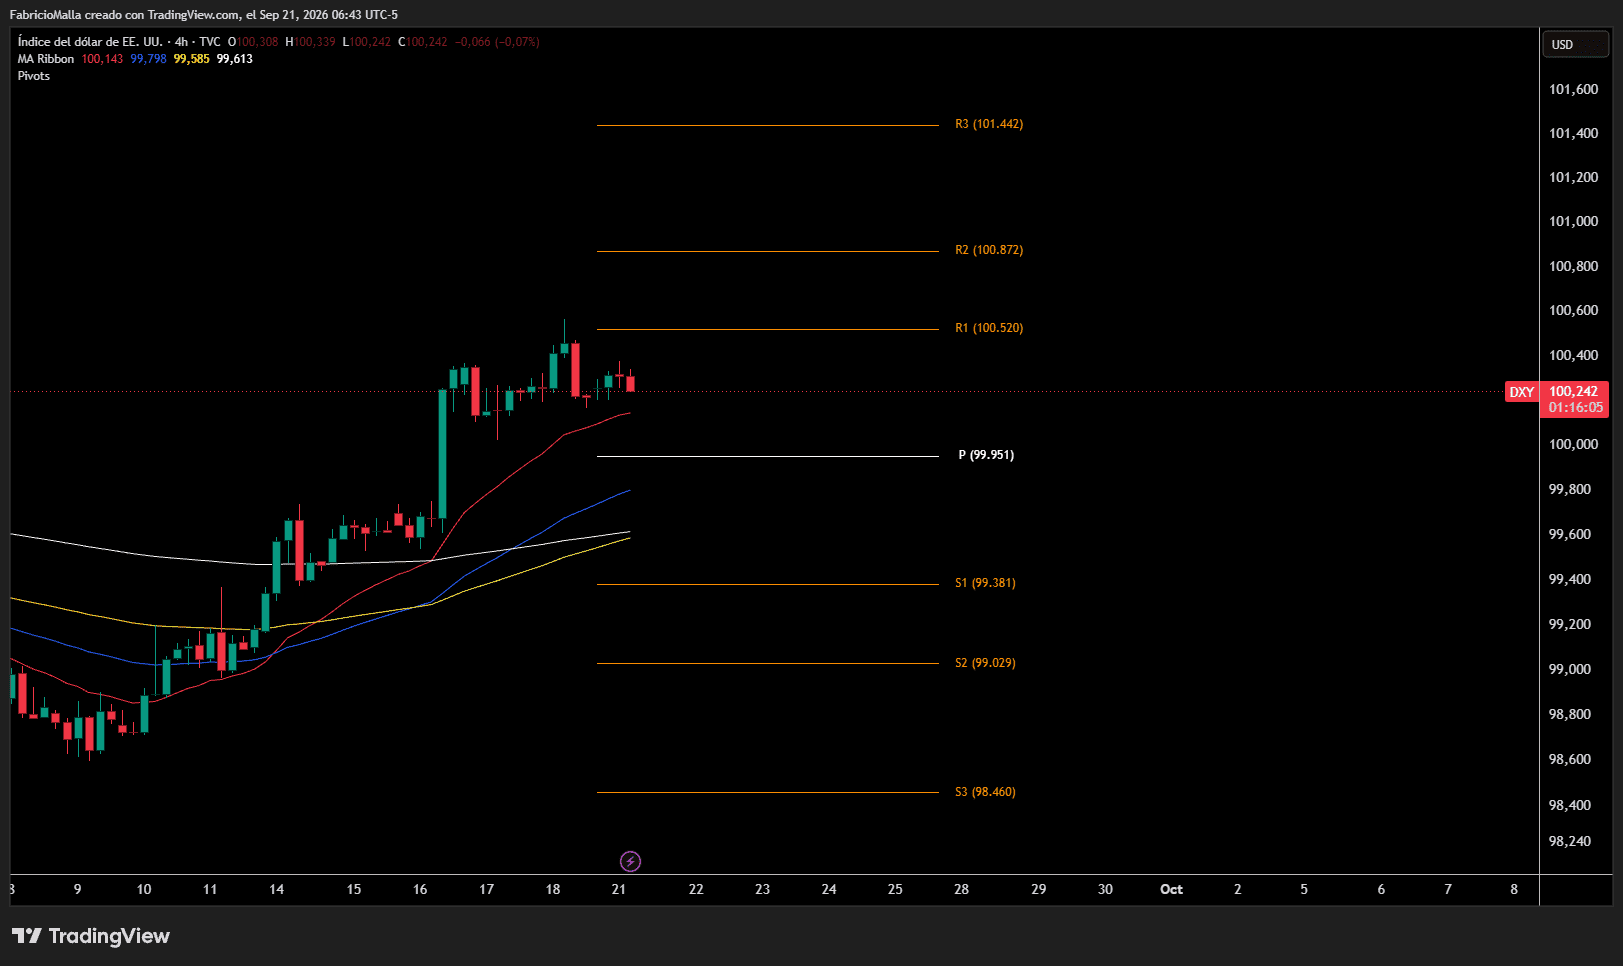Click the R3 (101.442) pivot label
Screen dimensions: 1623x966
tap(989, 124)
